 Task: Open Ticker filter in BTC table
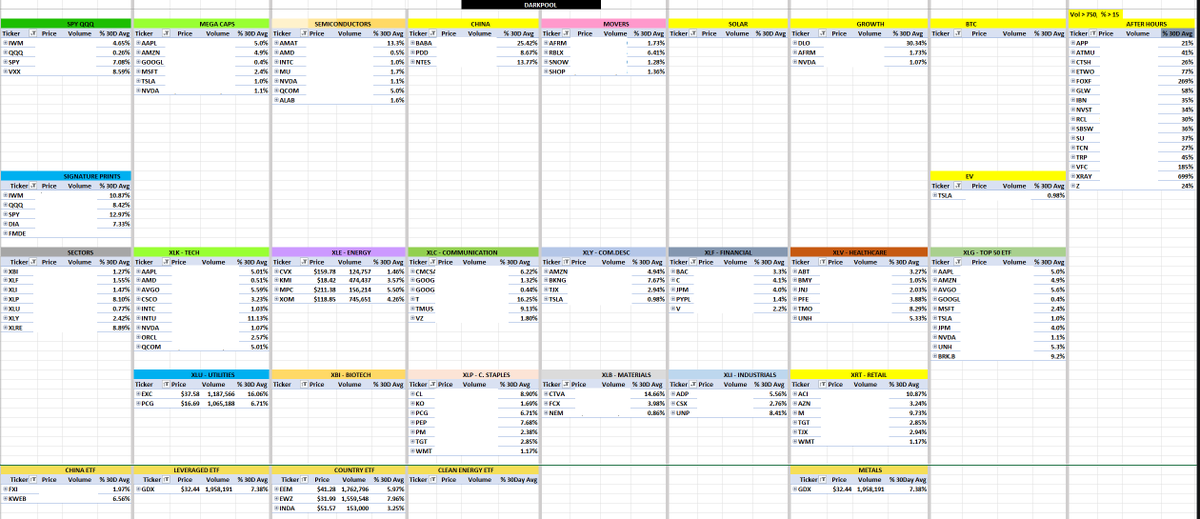point(957,33)
